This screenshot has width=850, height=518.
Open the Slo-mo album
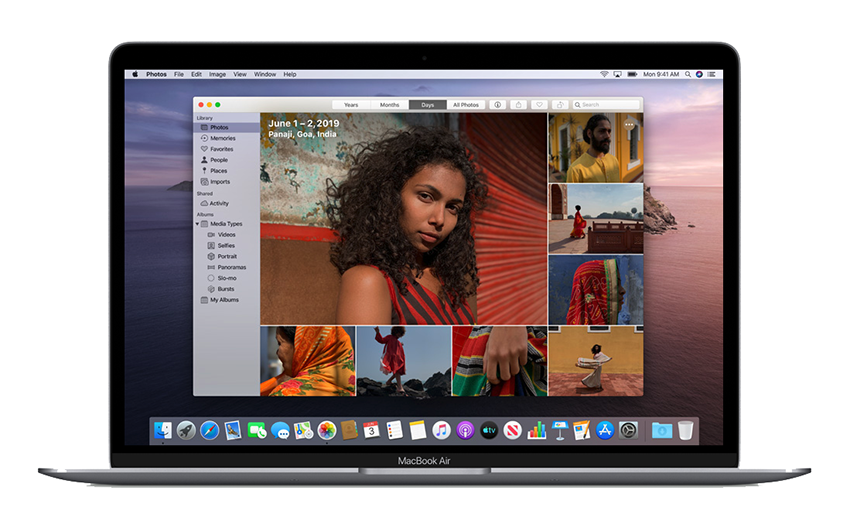point(227,278)
